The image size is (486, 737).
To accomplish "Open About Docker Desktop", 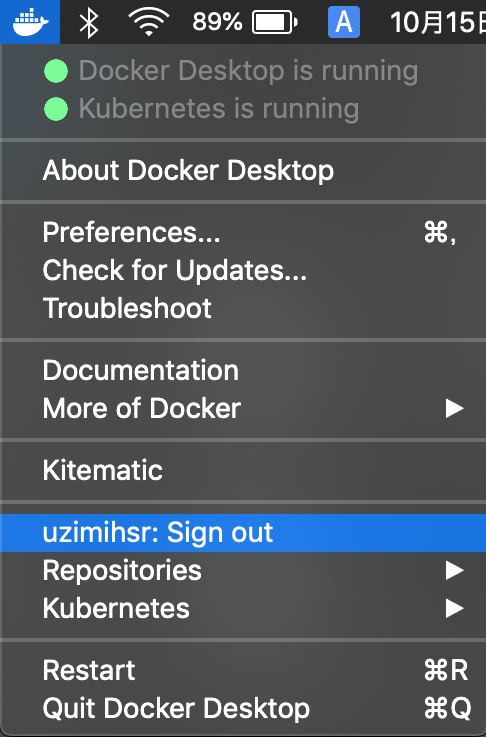I will point(243,170).
